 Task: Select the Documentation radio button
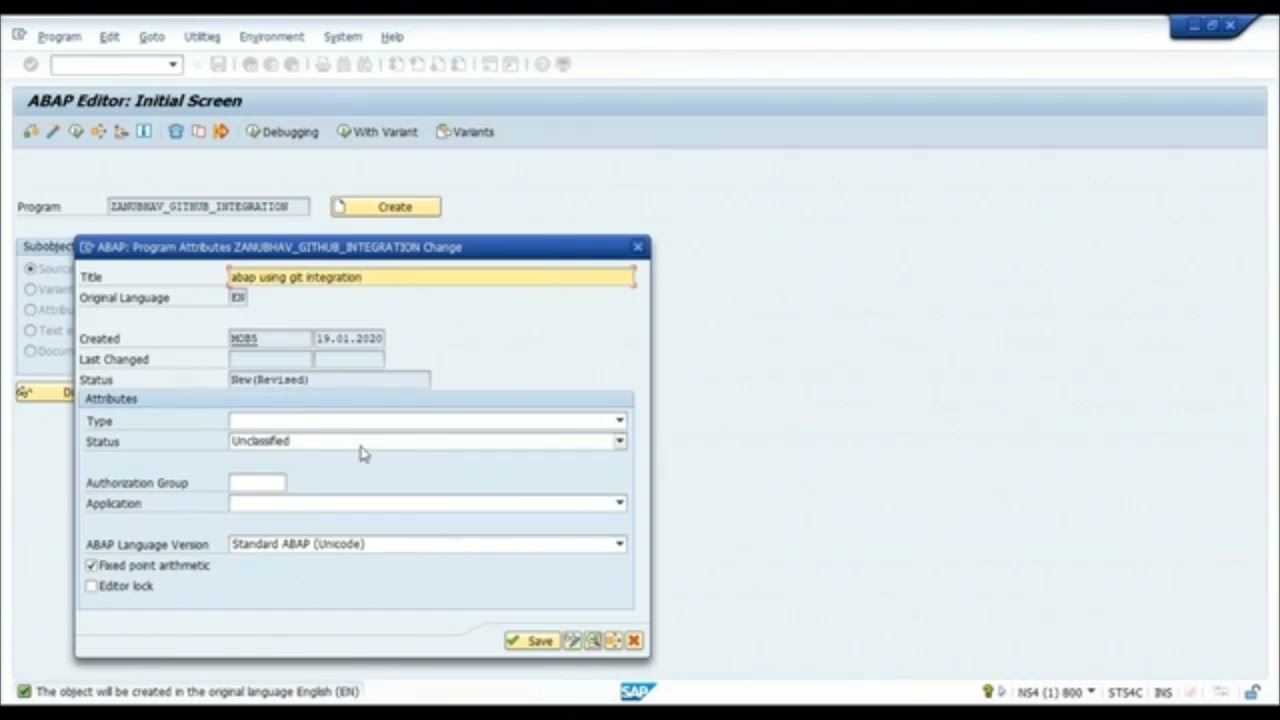coord(30,351)
